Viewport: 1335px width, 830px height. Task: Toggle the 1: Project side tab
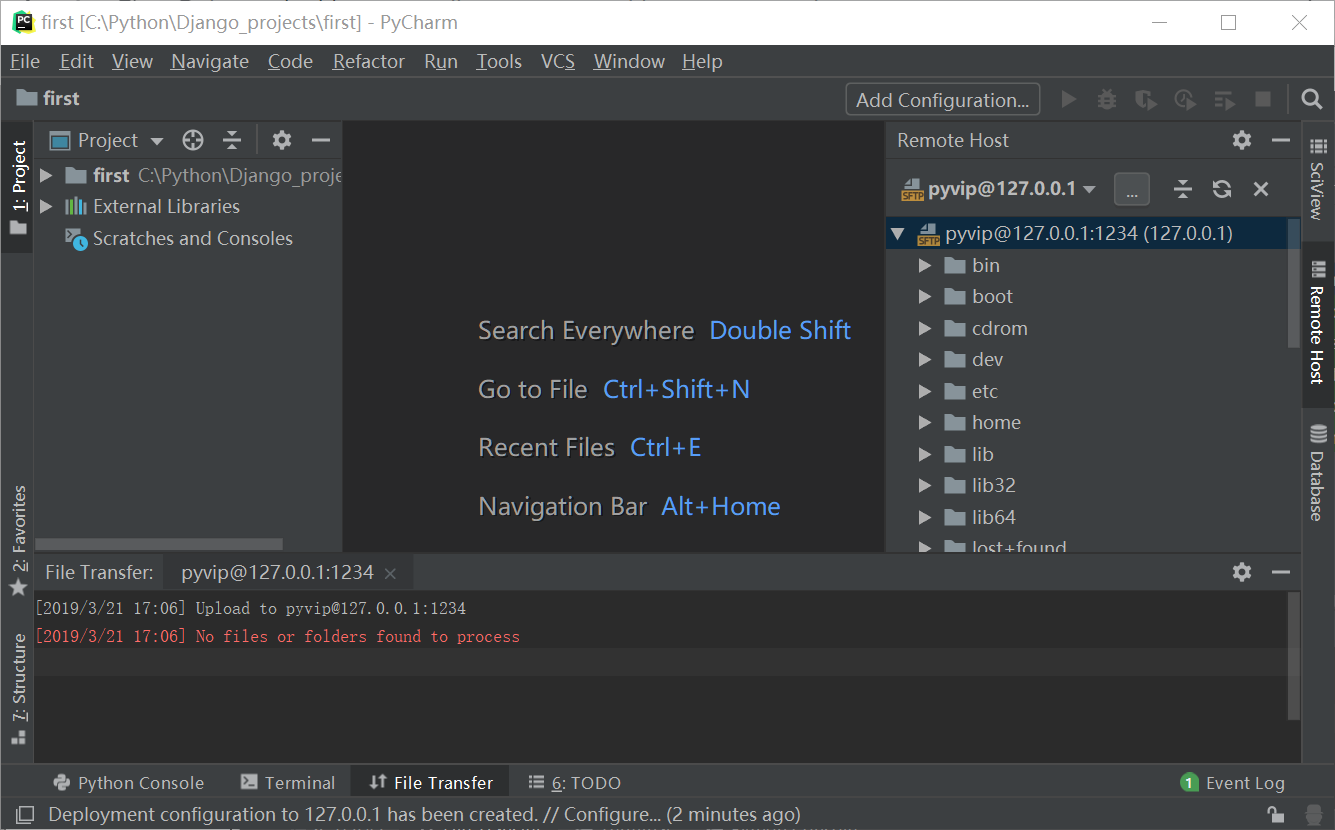click(x=18, y=187)
